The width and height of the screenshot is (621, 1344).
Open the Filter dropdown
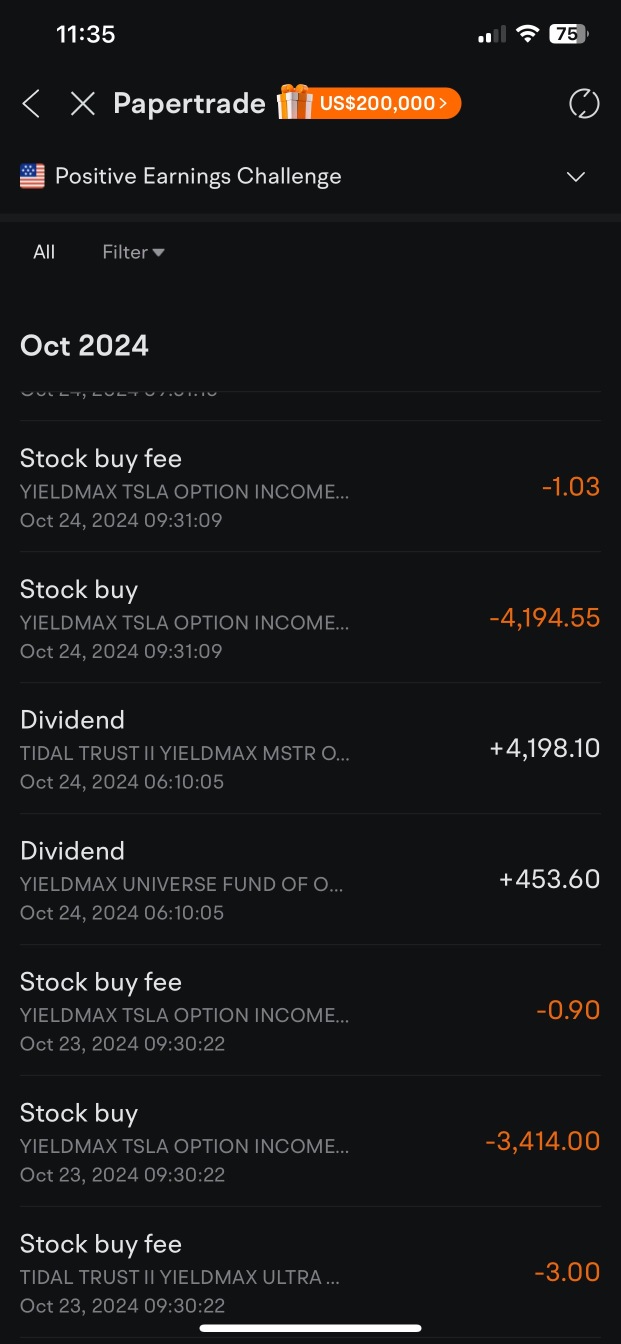click(132, 252)
